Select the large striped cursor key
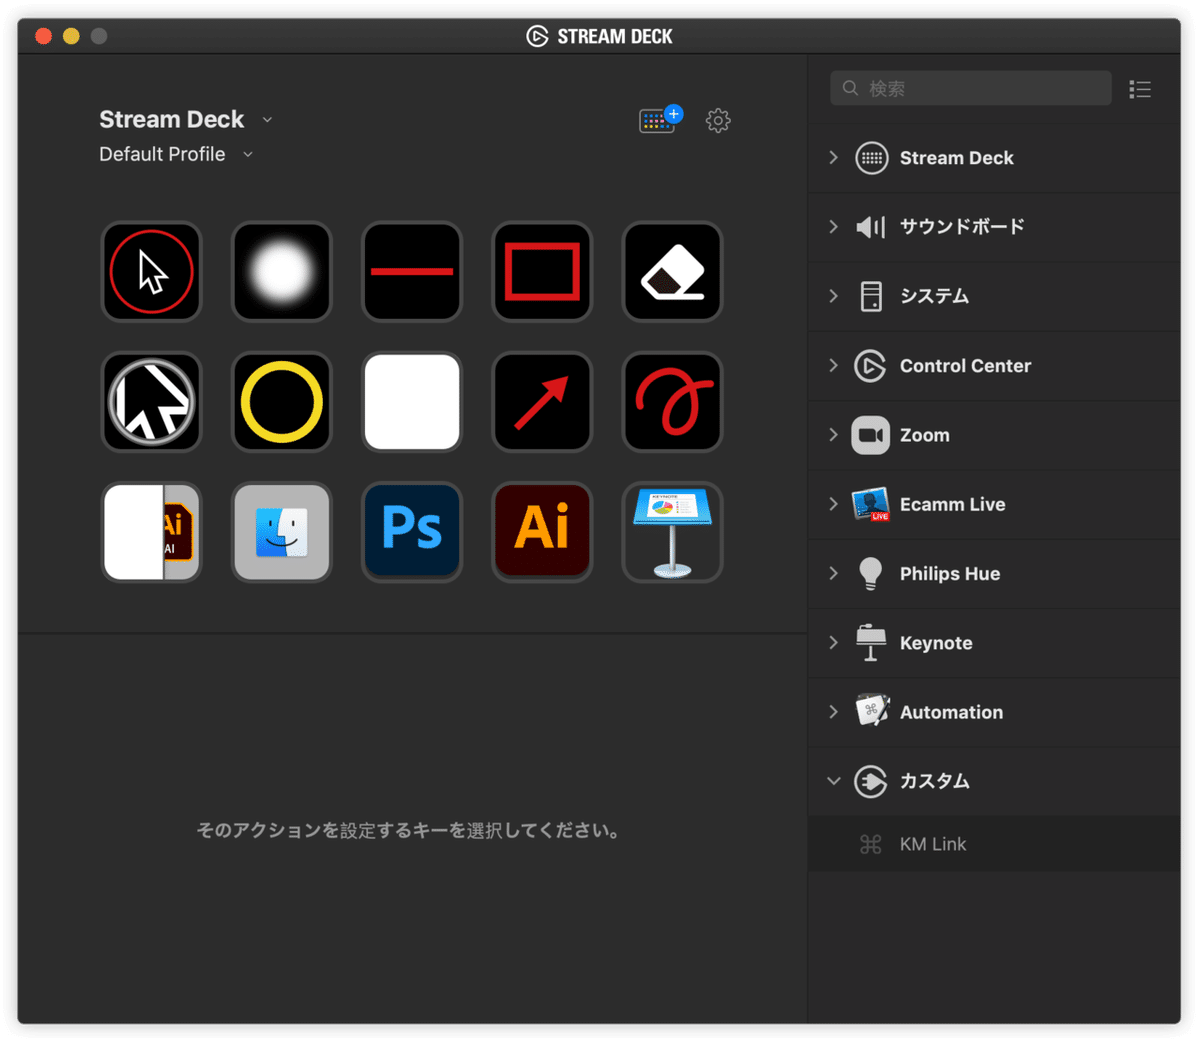1200x1043 pixels. point(152,402)
